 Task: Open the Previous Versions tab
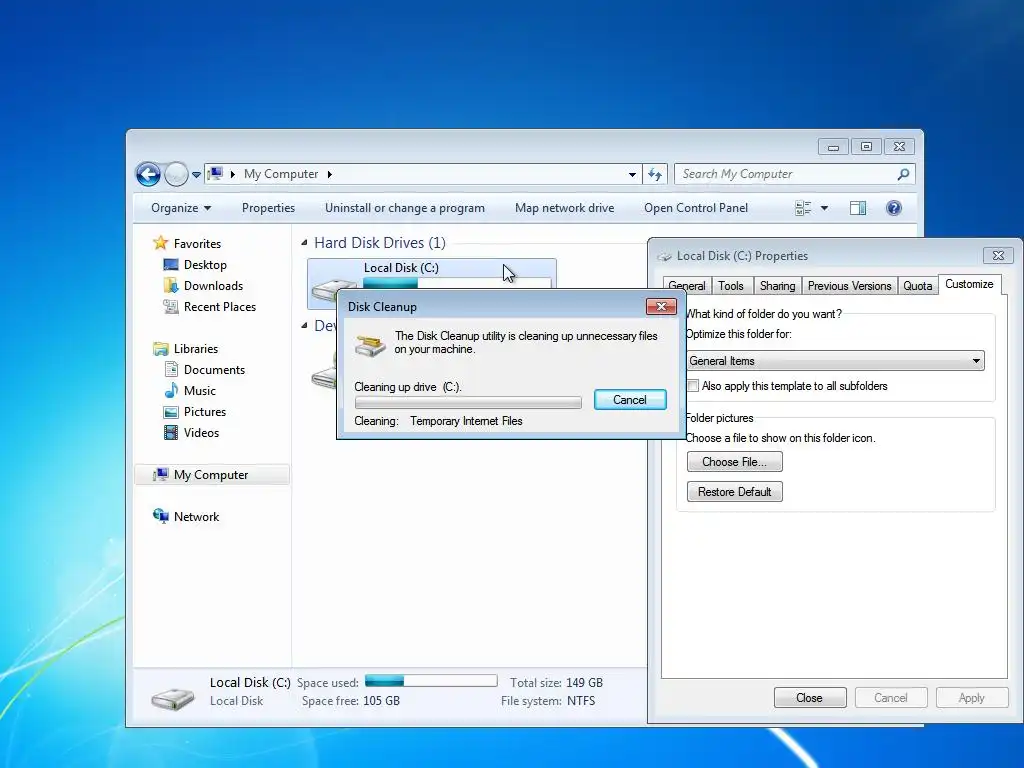(849, 286)
